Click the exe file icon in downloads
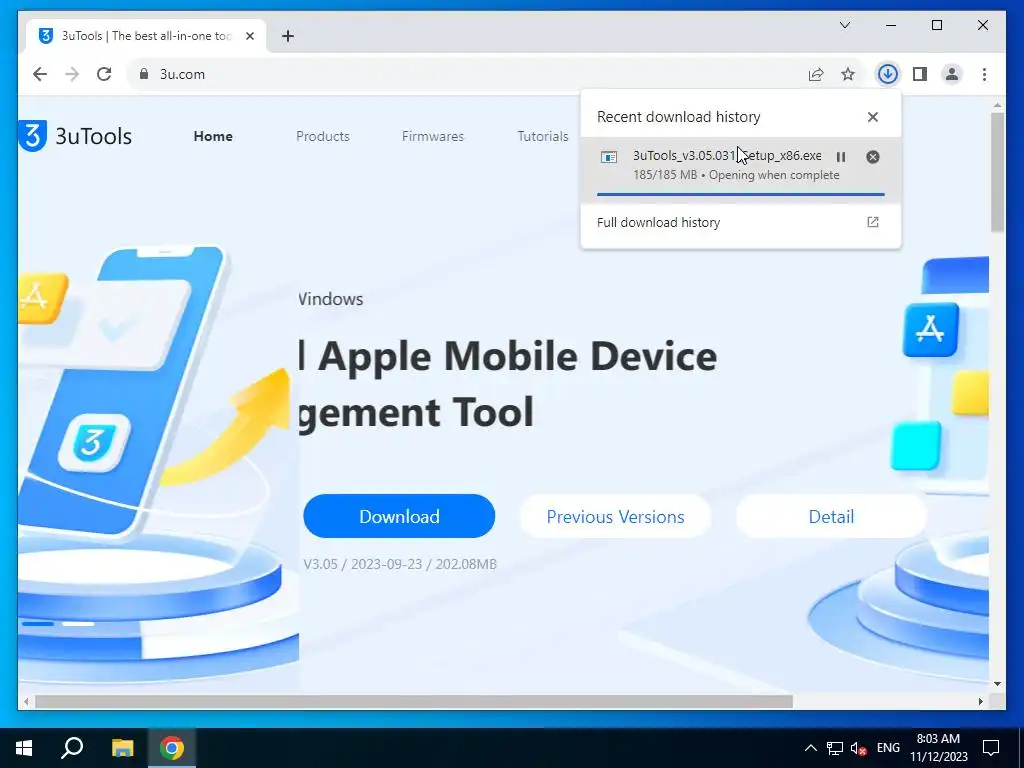The image size is (1024, 768). point(609,157)
